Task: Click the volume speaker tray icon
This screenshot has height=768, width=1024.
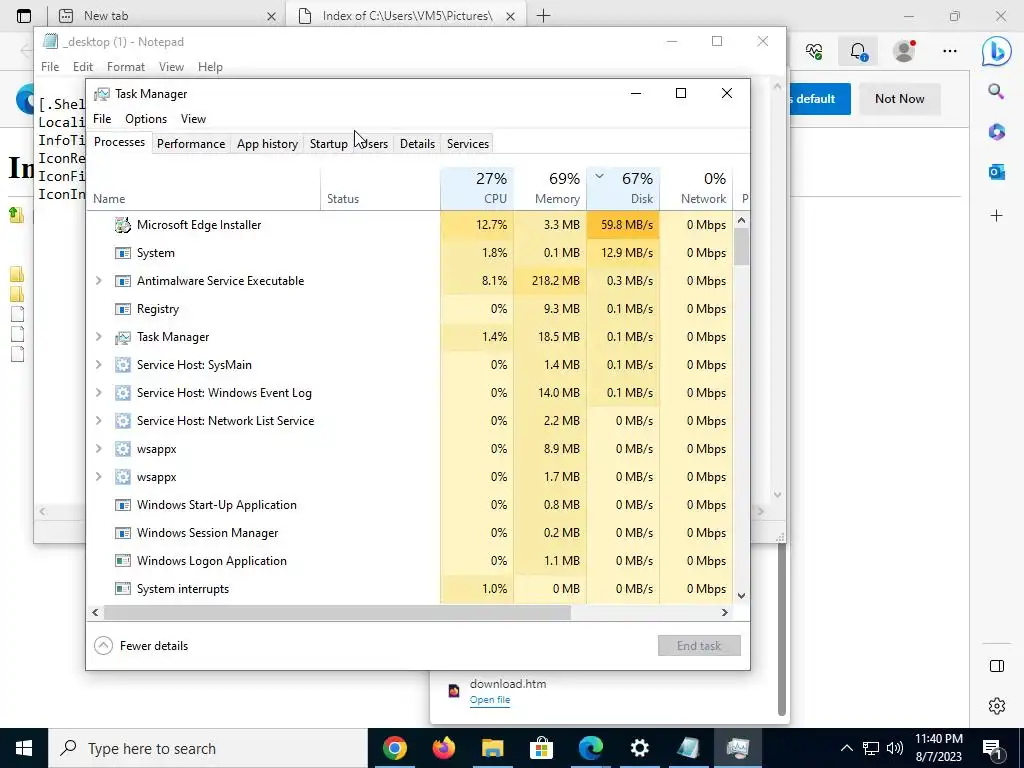Action: pos(895,748)
